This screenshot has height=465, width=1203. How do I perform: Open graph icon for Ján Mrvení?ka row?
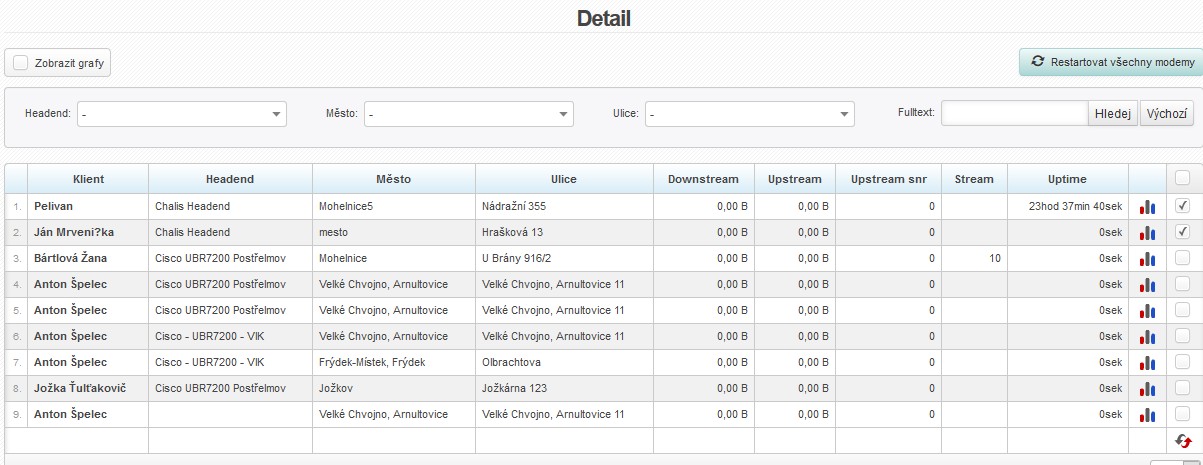(1147, 233)
